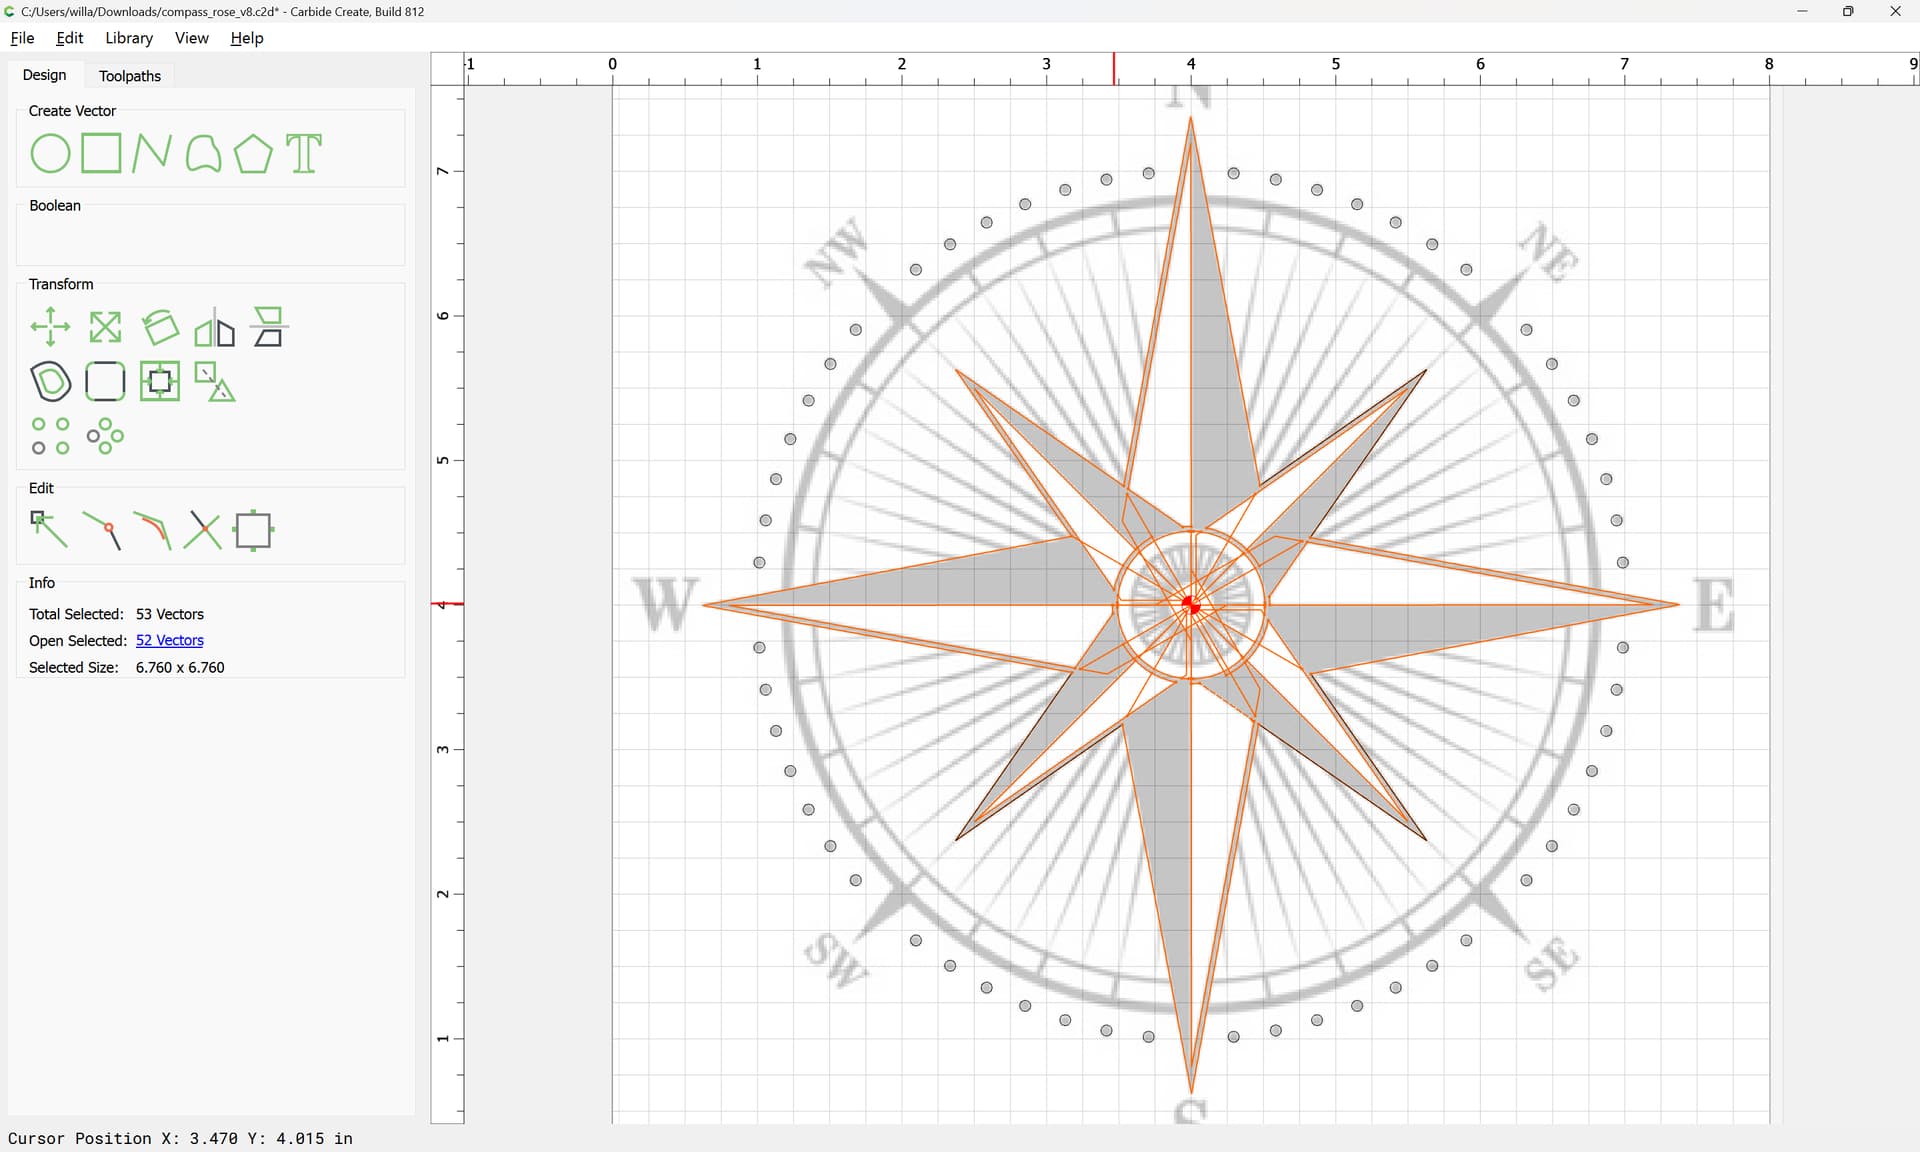Use the Mirror transform tool
This screenshot has height=1152, width=1920.
214,327
